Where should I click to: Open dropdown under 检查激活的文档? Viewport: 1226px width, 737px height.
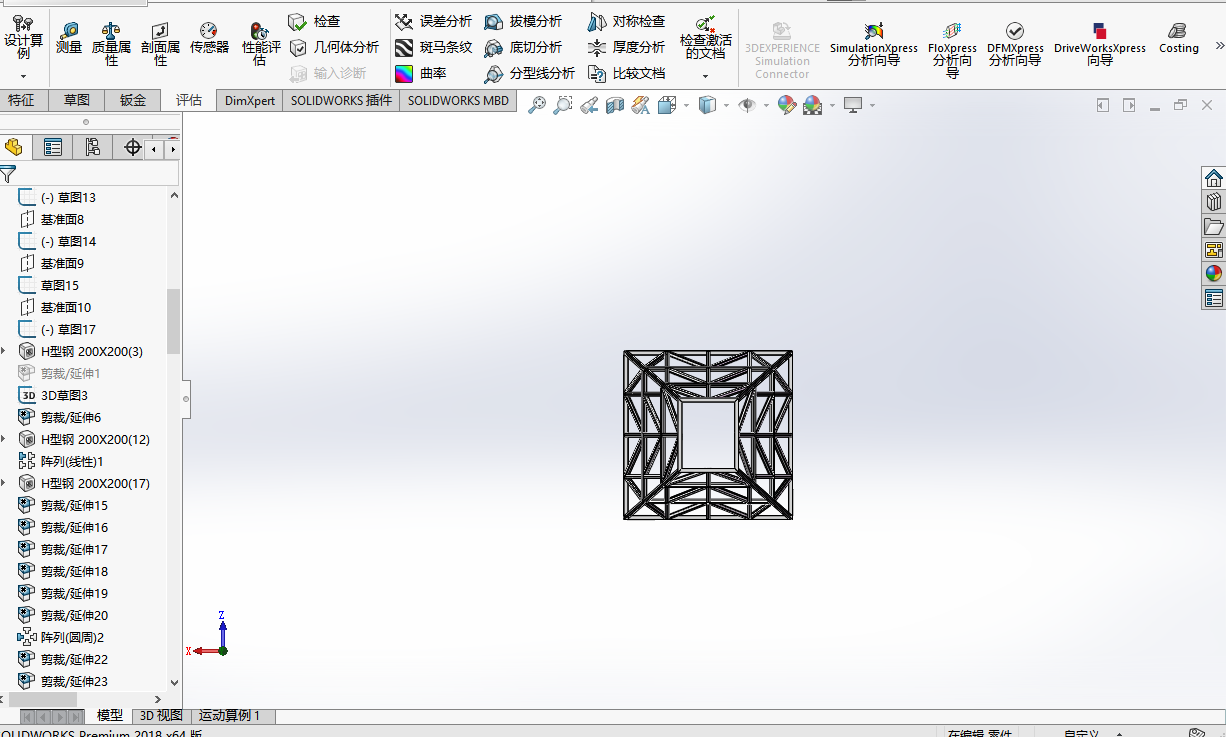[x=705, y=76]
